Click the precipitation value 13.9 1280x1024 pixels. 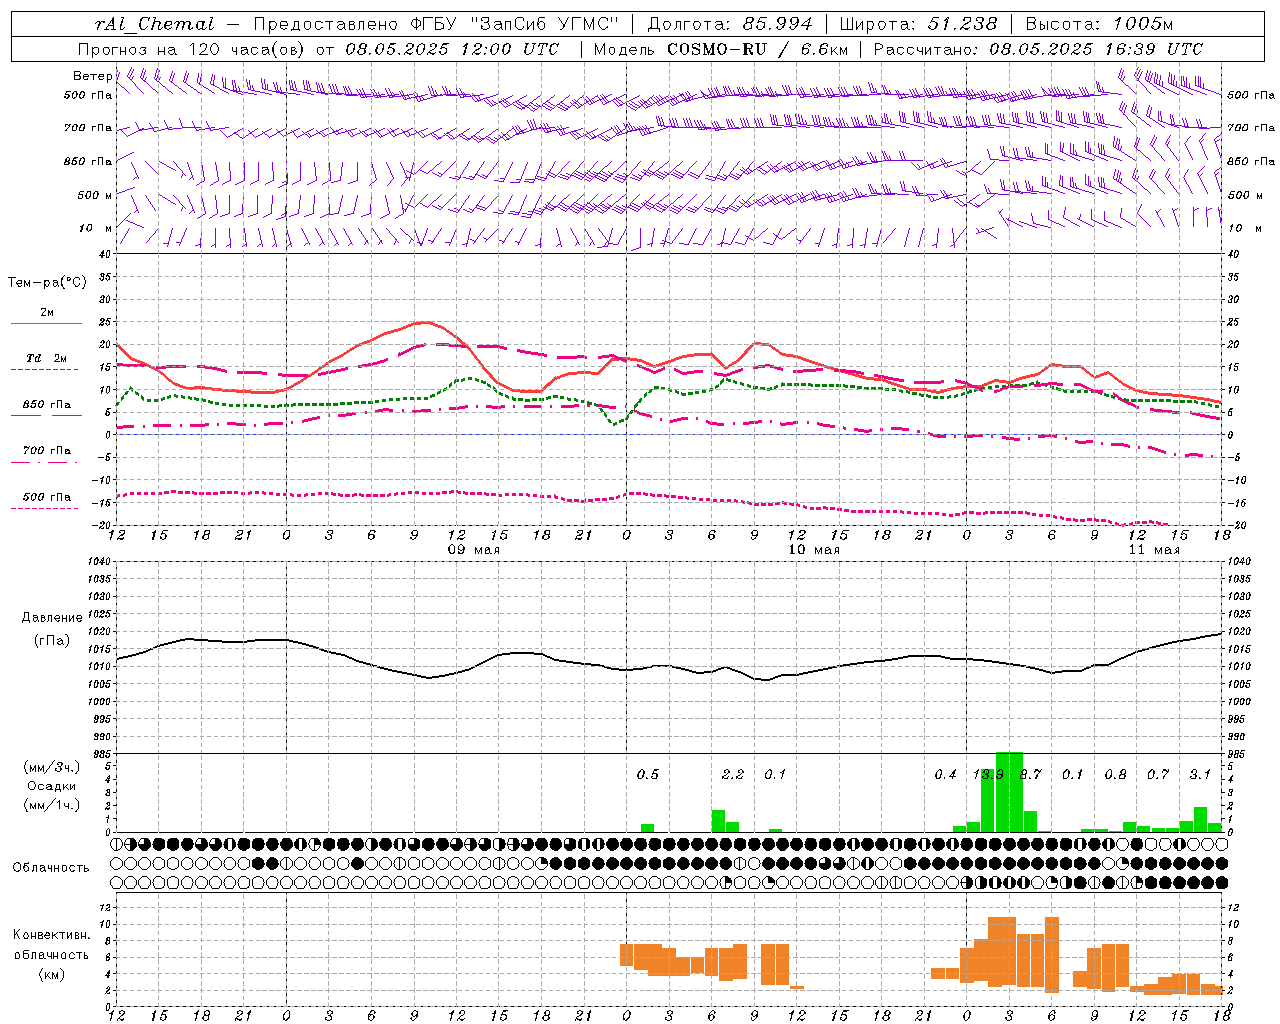point(988,775)
